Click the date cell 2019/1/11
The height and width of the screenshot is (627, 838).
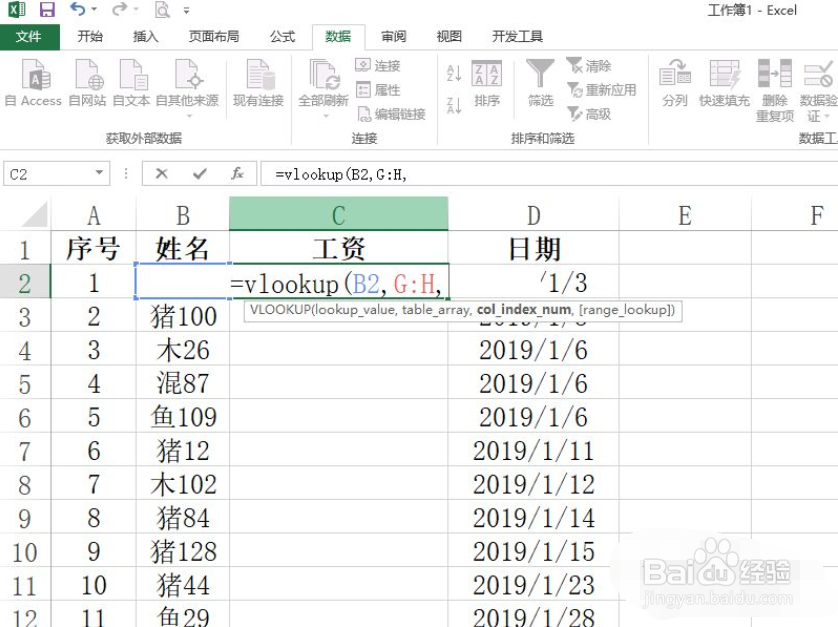pyautogui.click(x=533, y=450)
